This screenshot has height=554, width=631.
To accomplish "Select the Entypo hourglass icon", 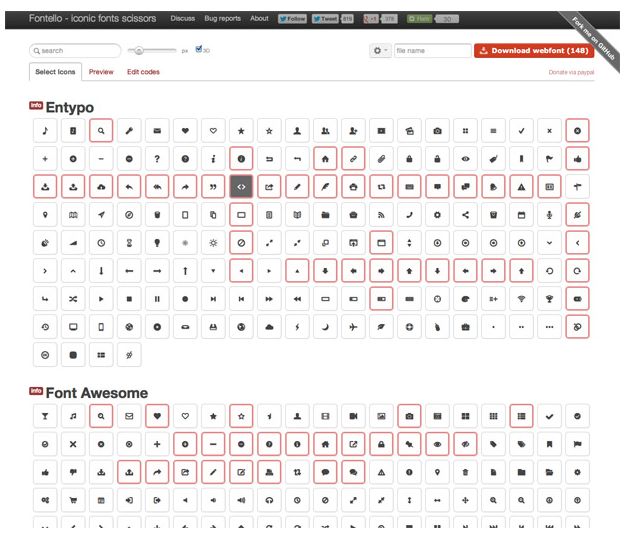I will pos(129,243).
